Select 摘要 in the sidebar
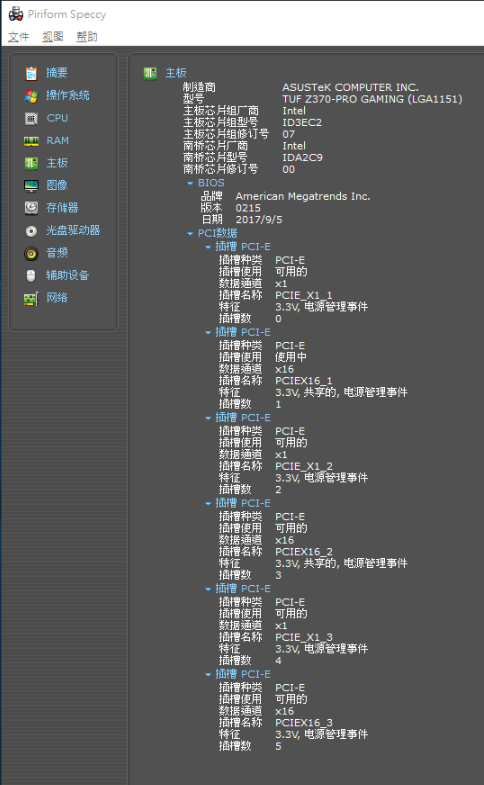Image resolution: width=484 pixels, height=785 pixels. point(57,73)
